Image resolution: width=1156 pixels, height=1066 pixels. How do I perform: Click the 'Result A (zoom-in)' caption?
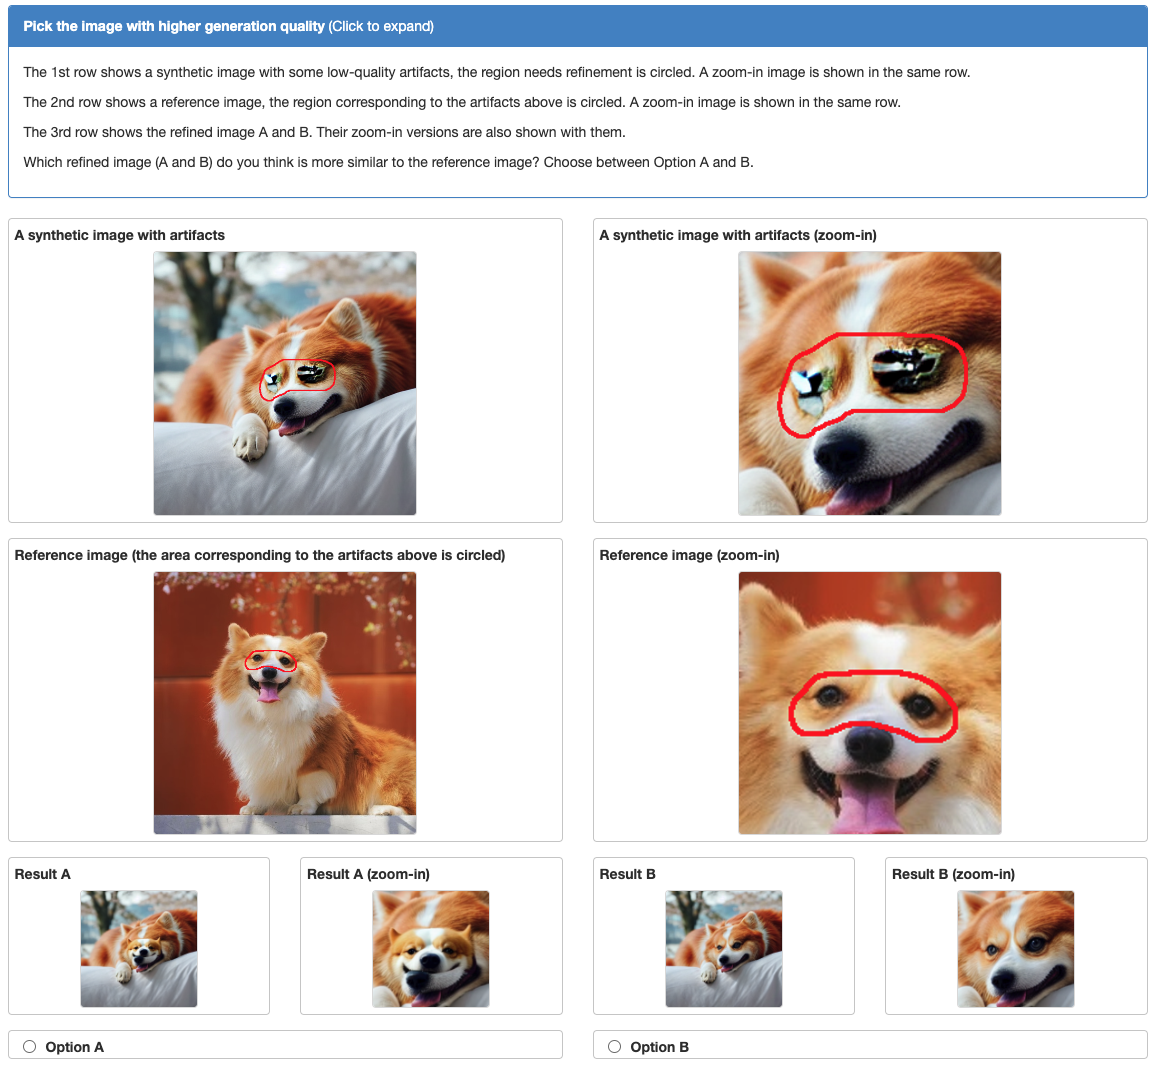pos(368,874)
